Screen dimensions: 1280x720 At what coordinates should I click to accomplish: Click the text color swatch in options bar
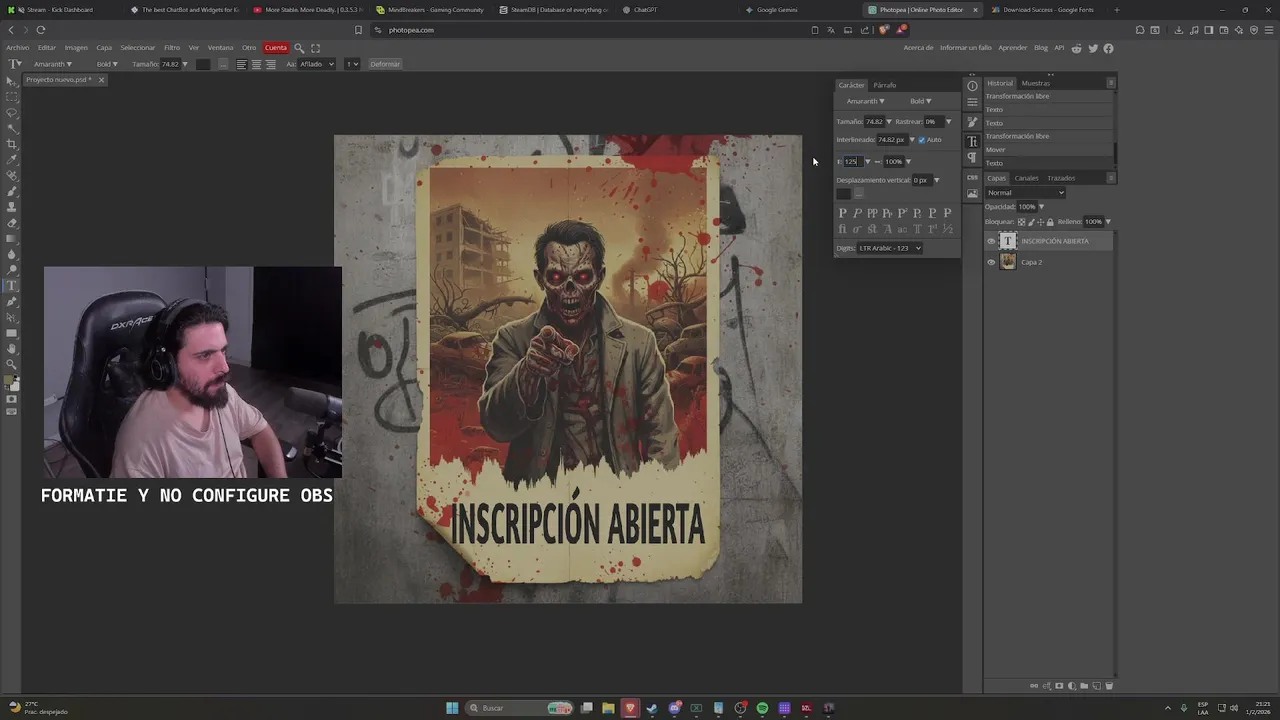[203, 64]
